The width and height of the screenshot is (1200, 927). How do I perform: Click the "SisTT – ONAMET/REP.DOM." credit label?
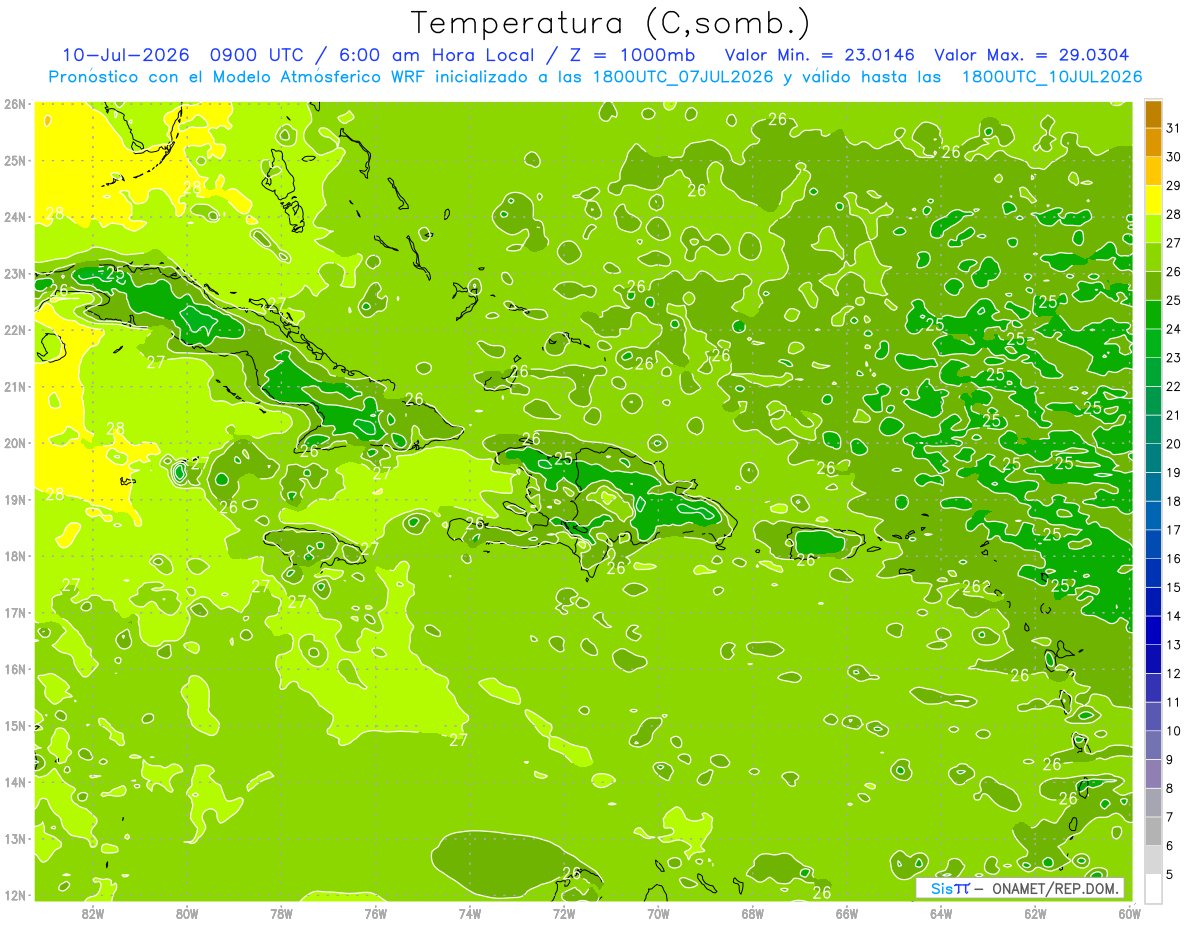coord(1020,888)
